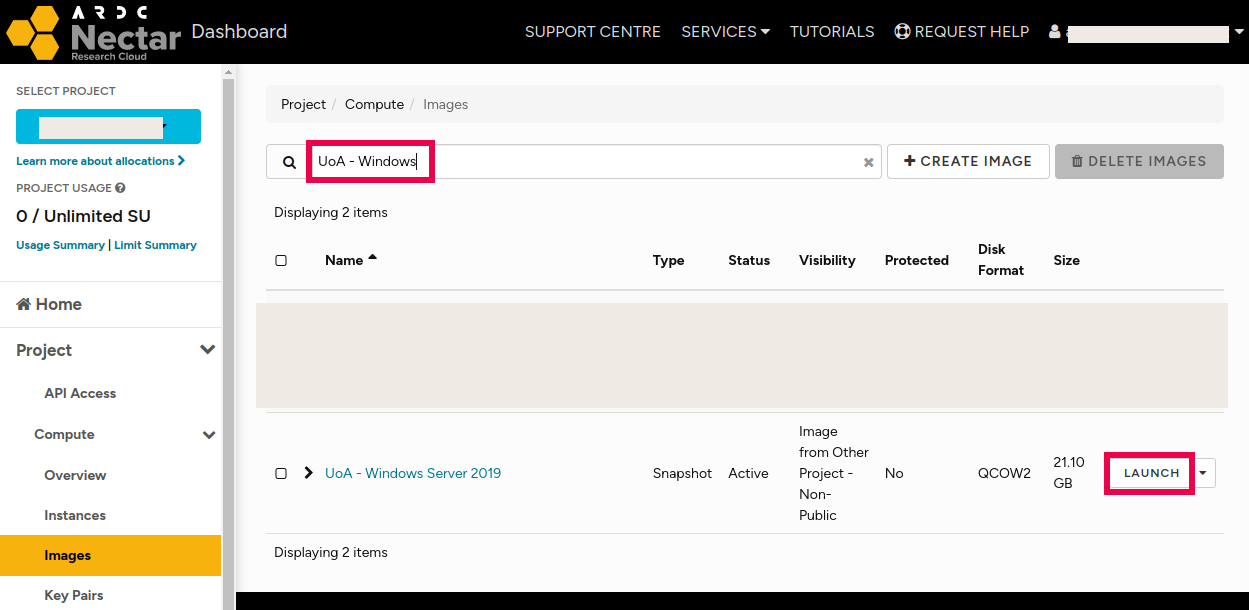Viewport: 1249px width, 610px height.
Task: Click the project usage help icon
Action: pyautogui.click(x=120, y=188)
